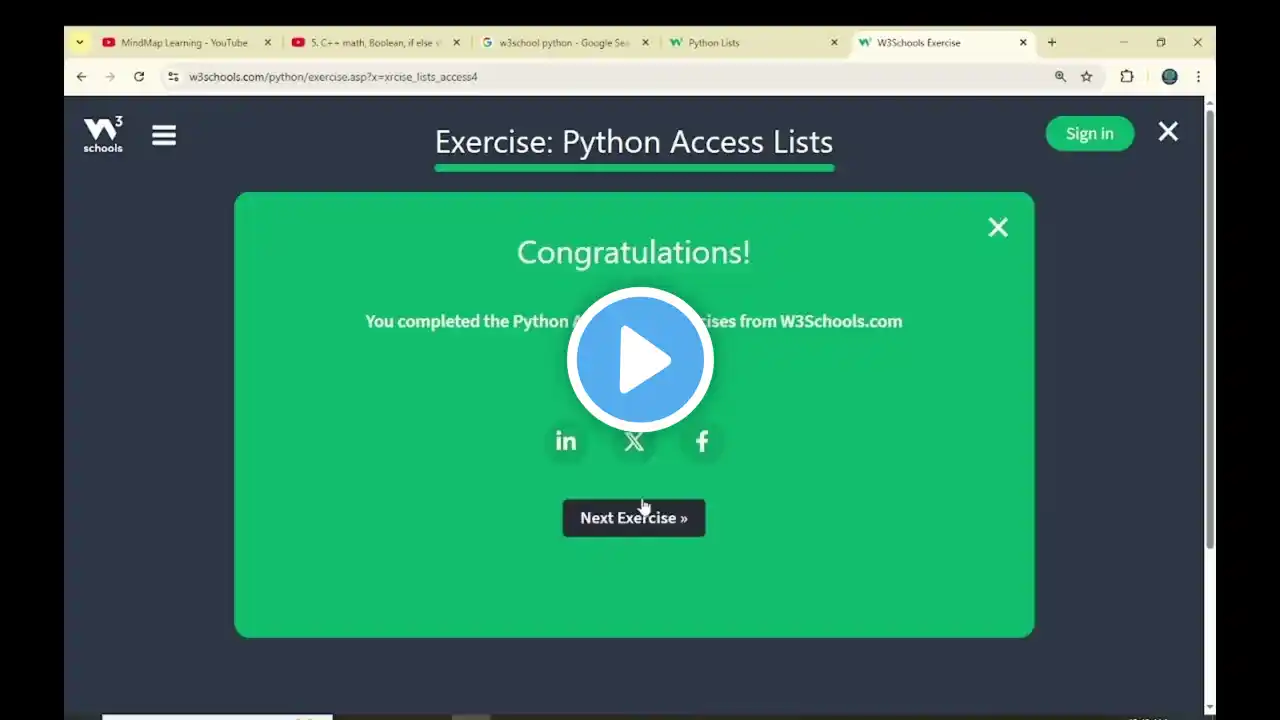1280x720 pixels.
Task: Go forward in browser history
Action: coord(110,76)
